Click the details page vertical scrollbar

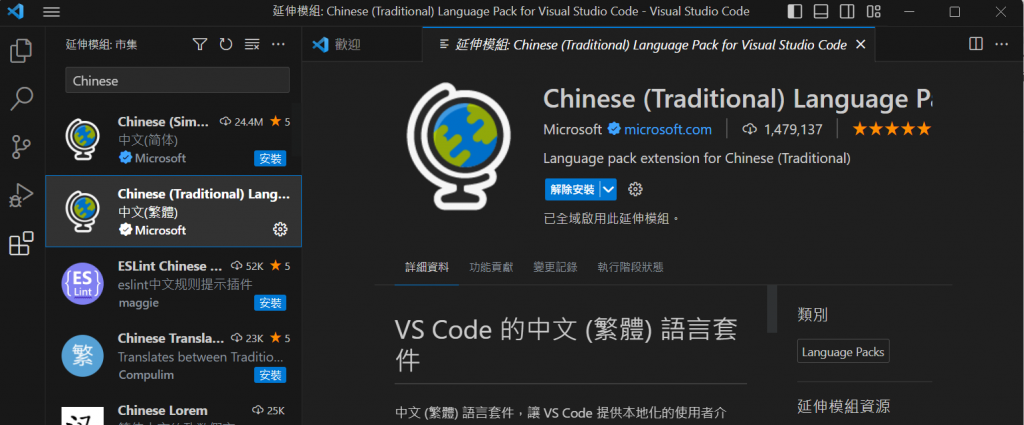(x=772, y=309)
